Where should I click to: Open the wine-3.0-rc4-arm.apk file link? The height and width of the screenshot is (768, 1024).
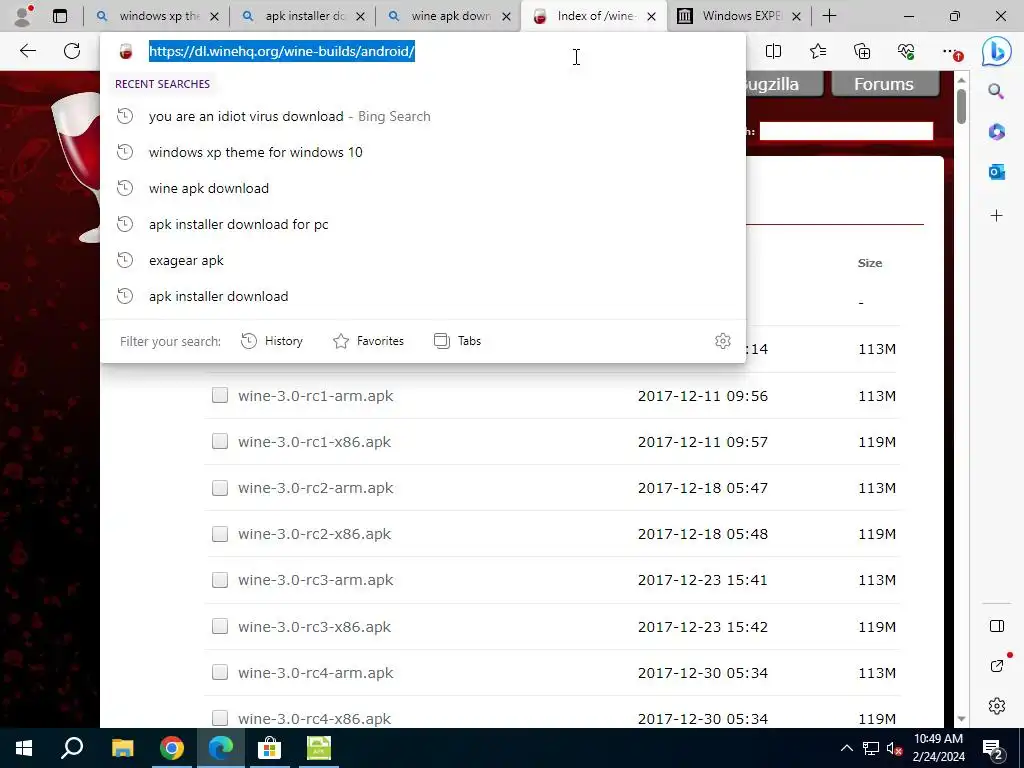pos(315,673)
